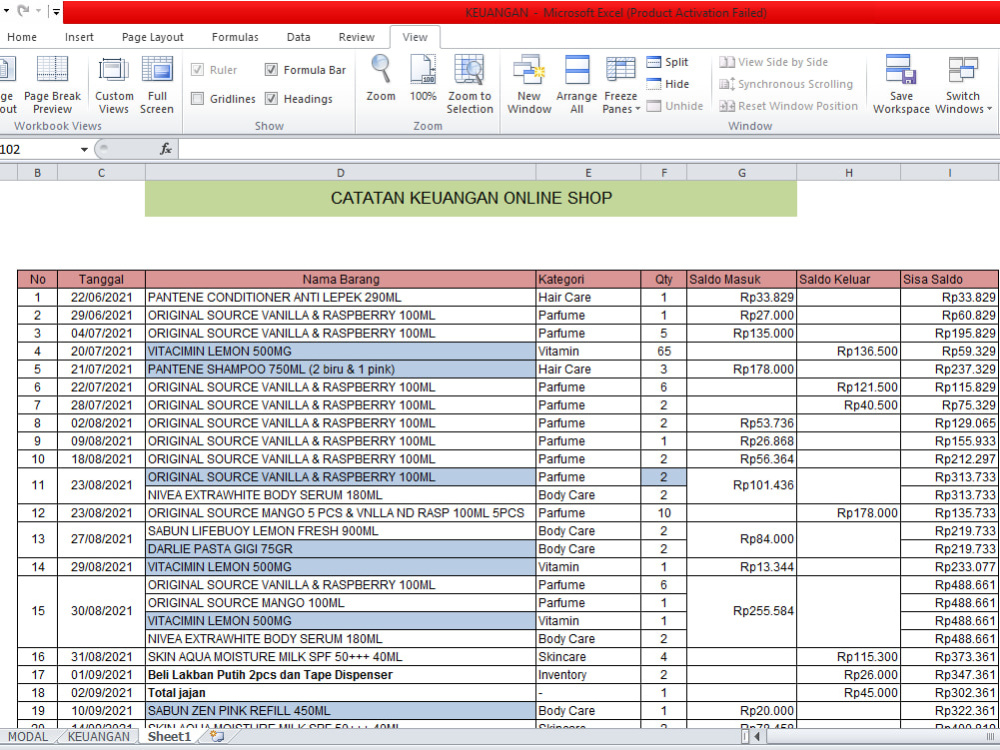Viewport: 1000px width, 750px height.
Task: Select the Skincare category cell
Action: (x=588, y=657)
